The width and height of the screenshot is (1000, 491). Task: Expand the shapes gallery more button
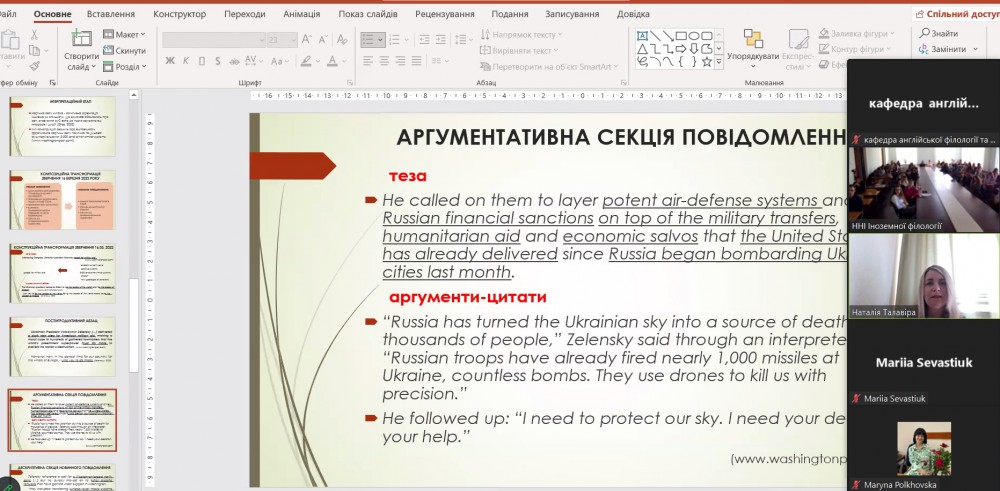[719, 62]
